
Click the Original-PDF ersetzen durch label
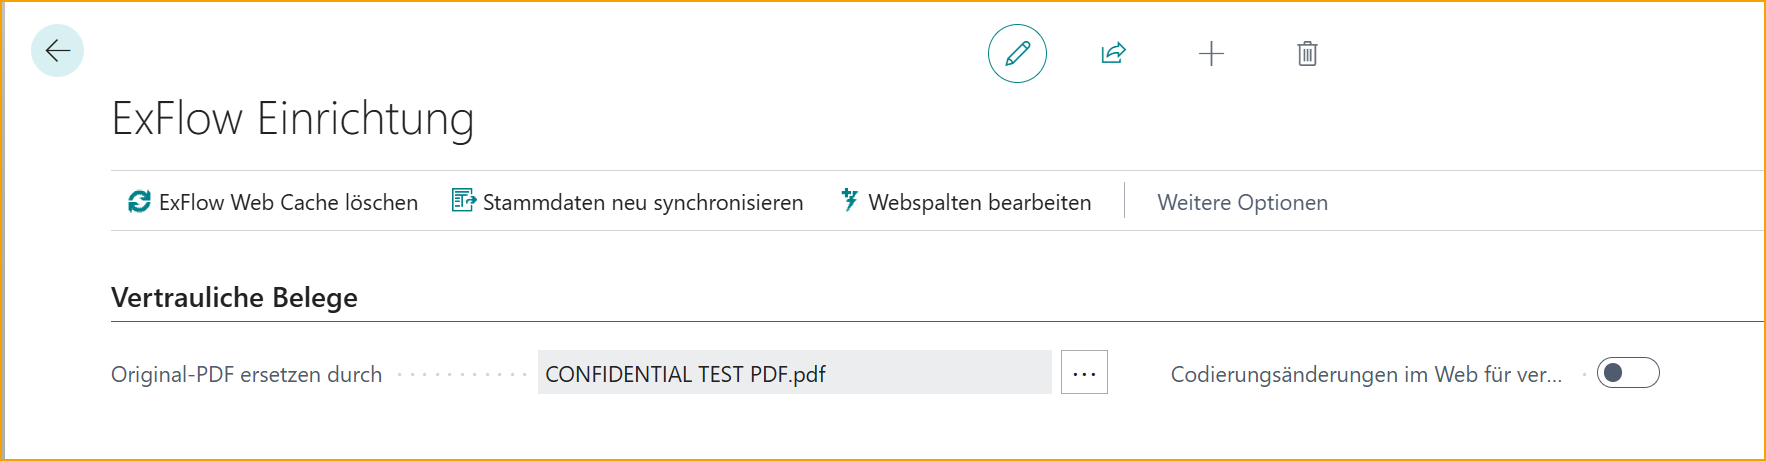246,374
